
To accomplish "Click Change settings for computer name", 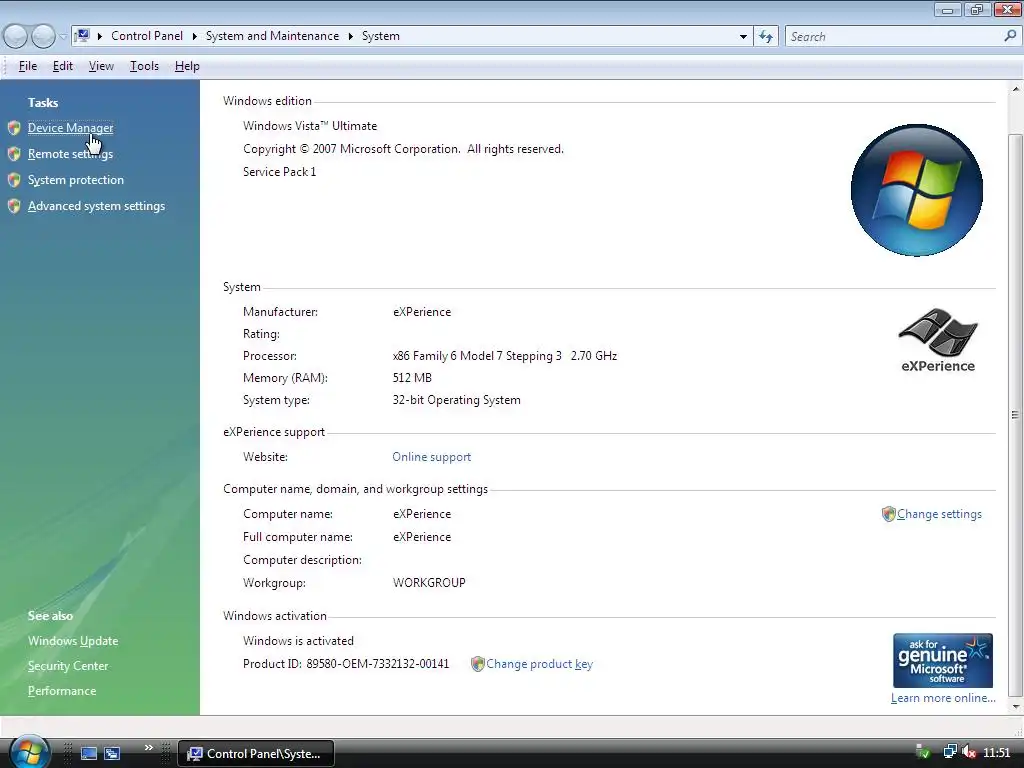I will click(939, 515).
